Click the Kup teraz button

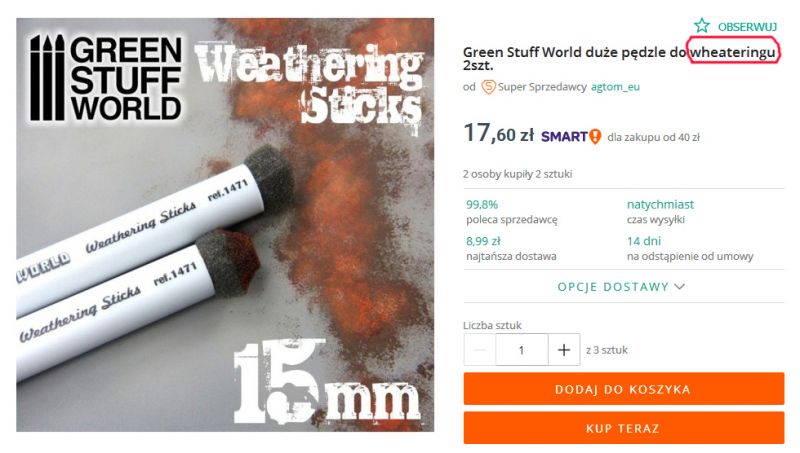coord(623,429)
